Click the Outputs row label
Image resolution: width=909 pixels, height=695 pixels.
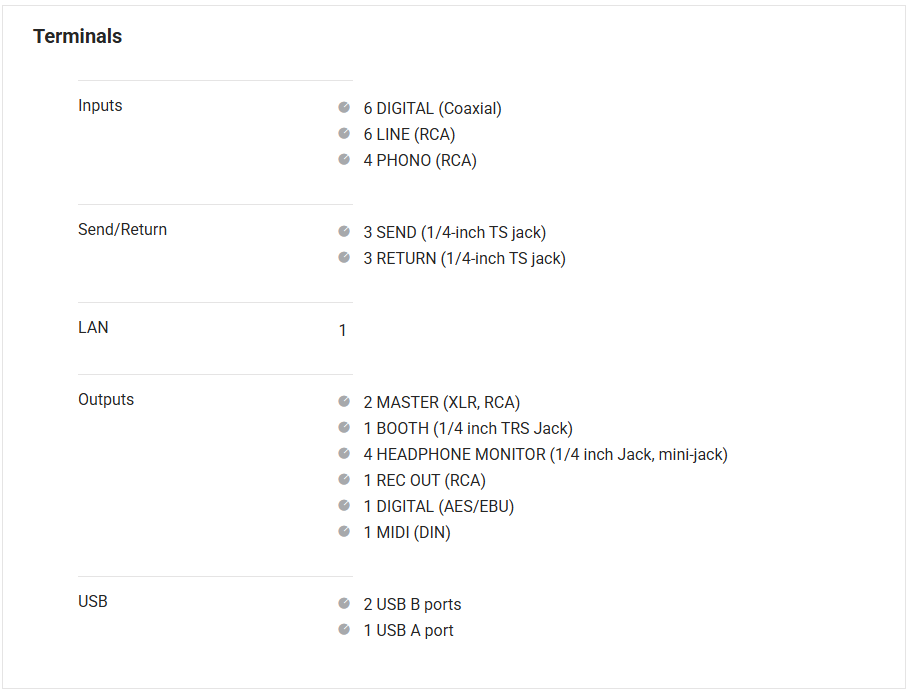coord(106,400)
